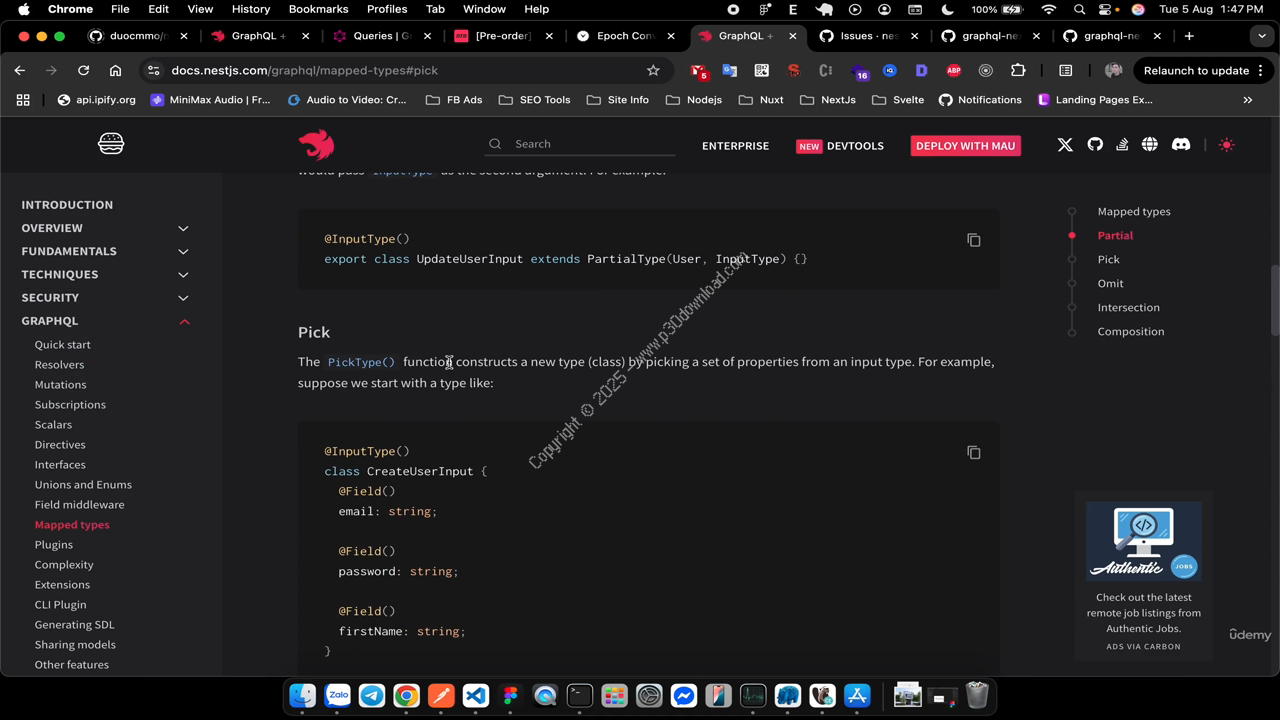This screenshot has height=720, width=1280.
Task: Open the Discord icon in header
Action: [x=1181, y=145]
